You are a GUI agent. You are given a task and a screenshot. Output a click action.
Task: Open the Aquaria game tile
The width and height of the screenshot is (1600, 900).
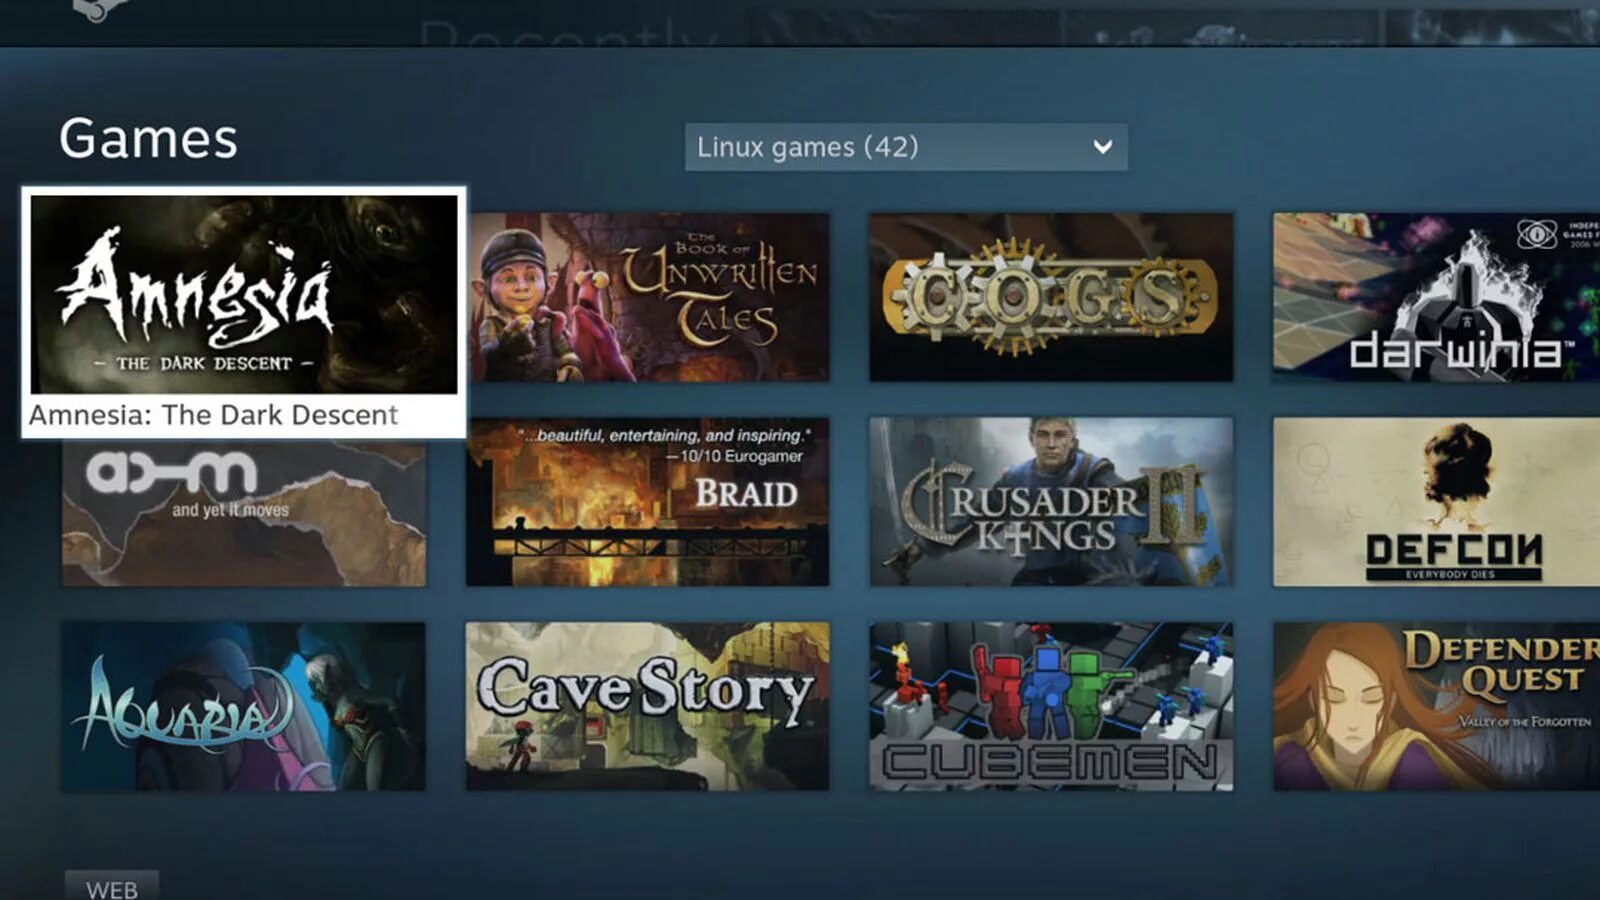pyautogui.click(x=244, y=707)
